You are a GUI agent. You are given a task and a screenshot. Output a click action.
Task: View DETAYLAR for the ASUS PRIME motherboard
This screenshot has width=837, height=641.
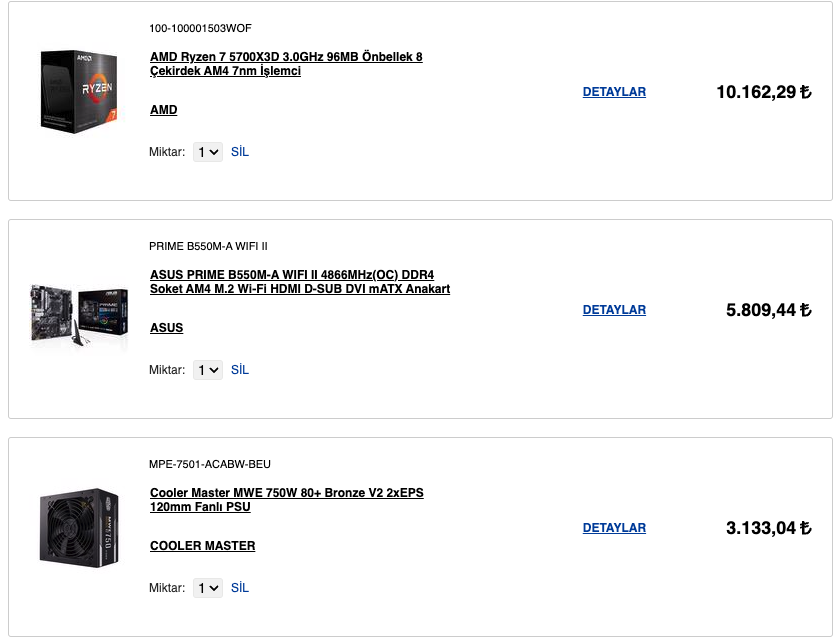[614, 310]
